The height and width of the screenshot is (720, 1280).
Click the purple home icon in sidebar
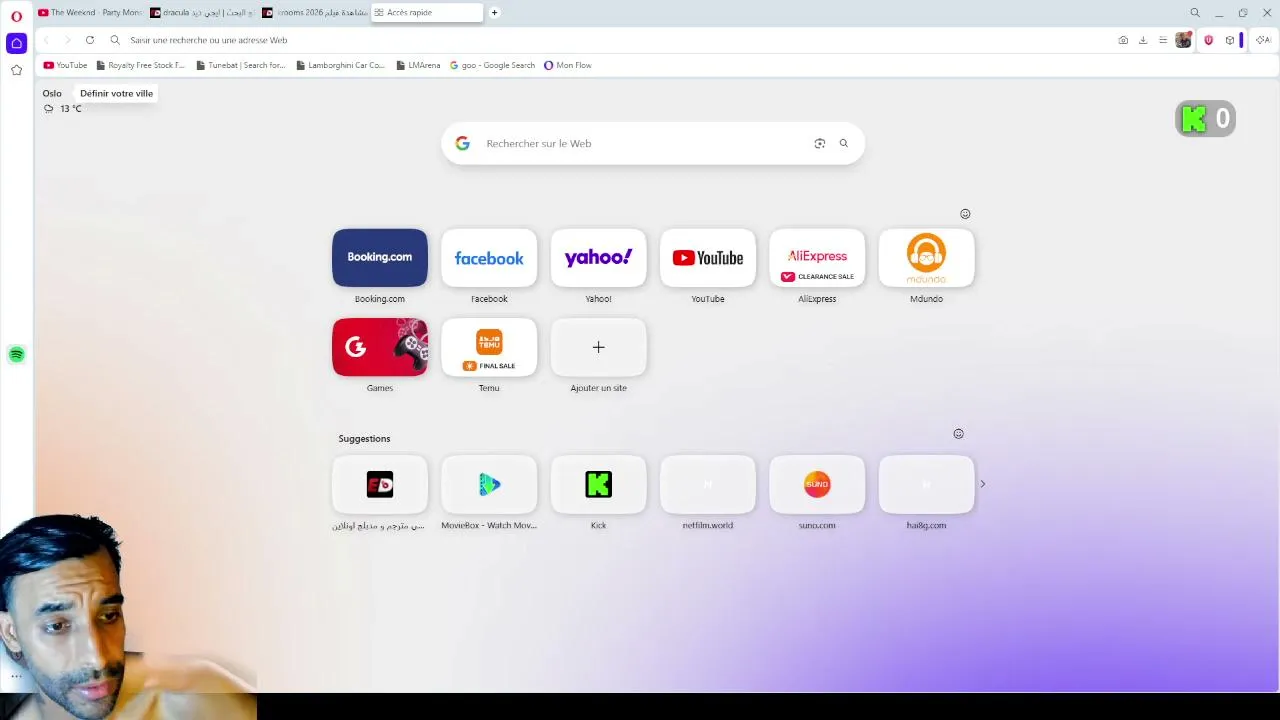pos(16,43)
